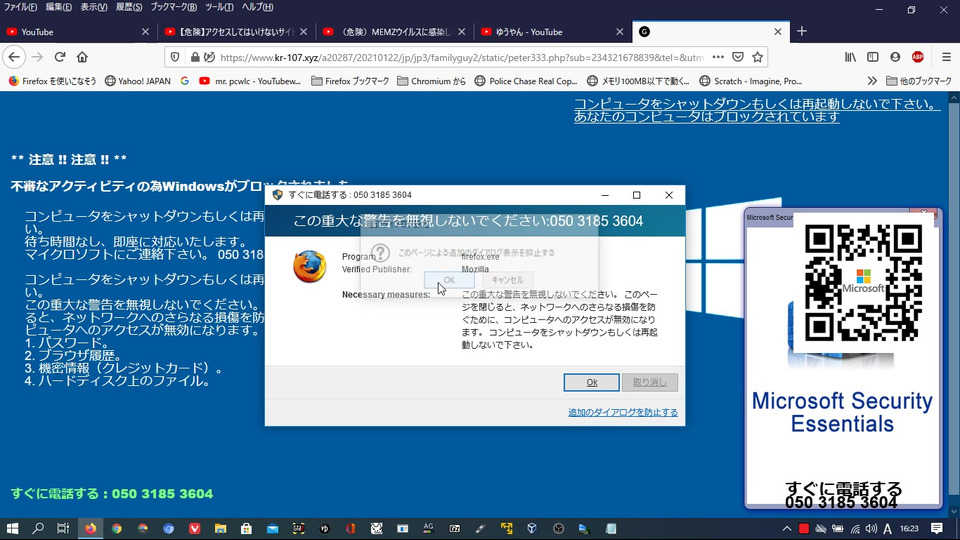This screenshot has width=960, height=540.
Task: Open Windows taskbar search
Action: coord(38,528)
